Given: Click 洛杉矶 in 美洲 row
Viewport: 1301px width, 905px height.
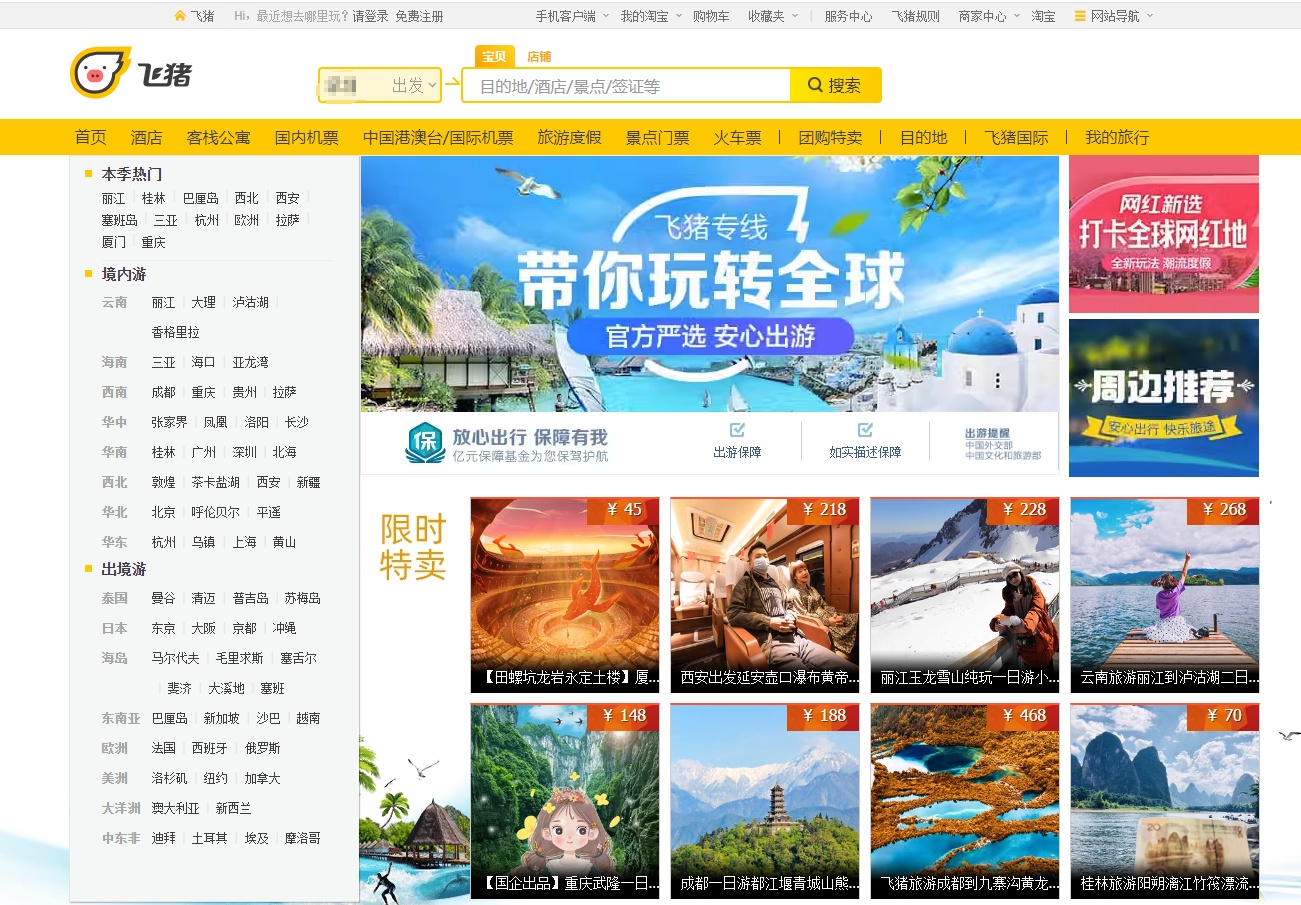Looking at the screenshot, I should tap(170, 778).
